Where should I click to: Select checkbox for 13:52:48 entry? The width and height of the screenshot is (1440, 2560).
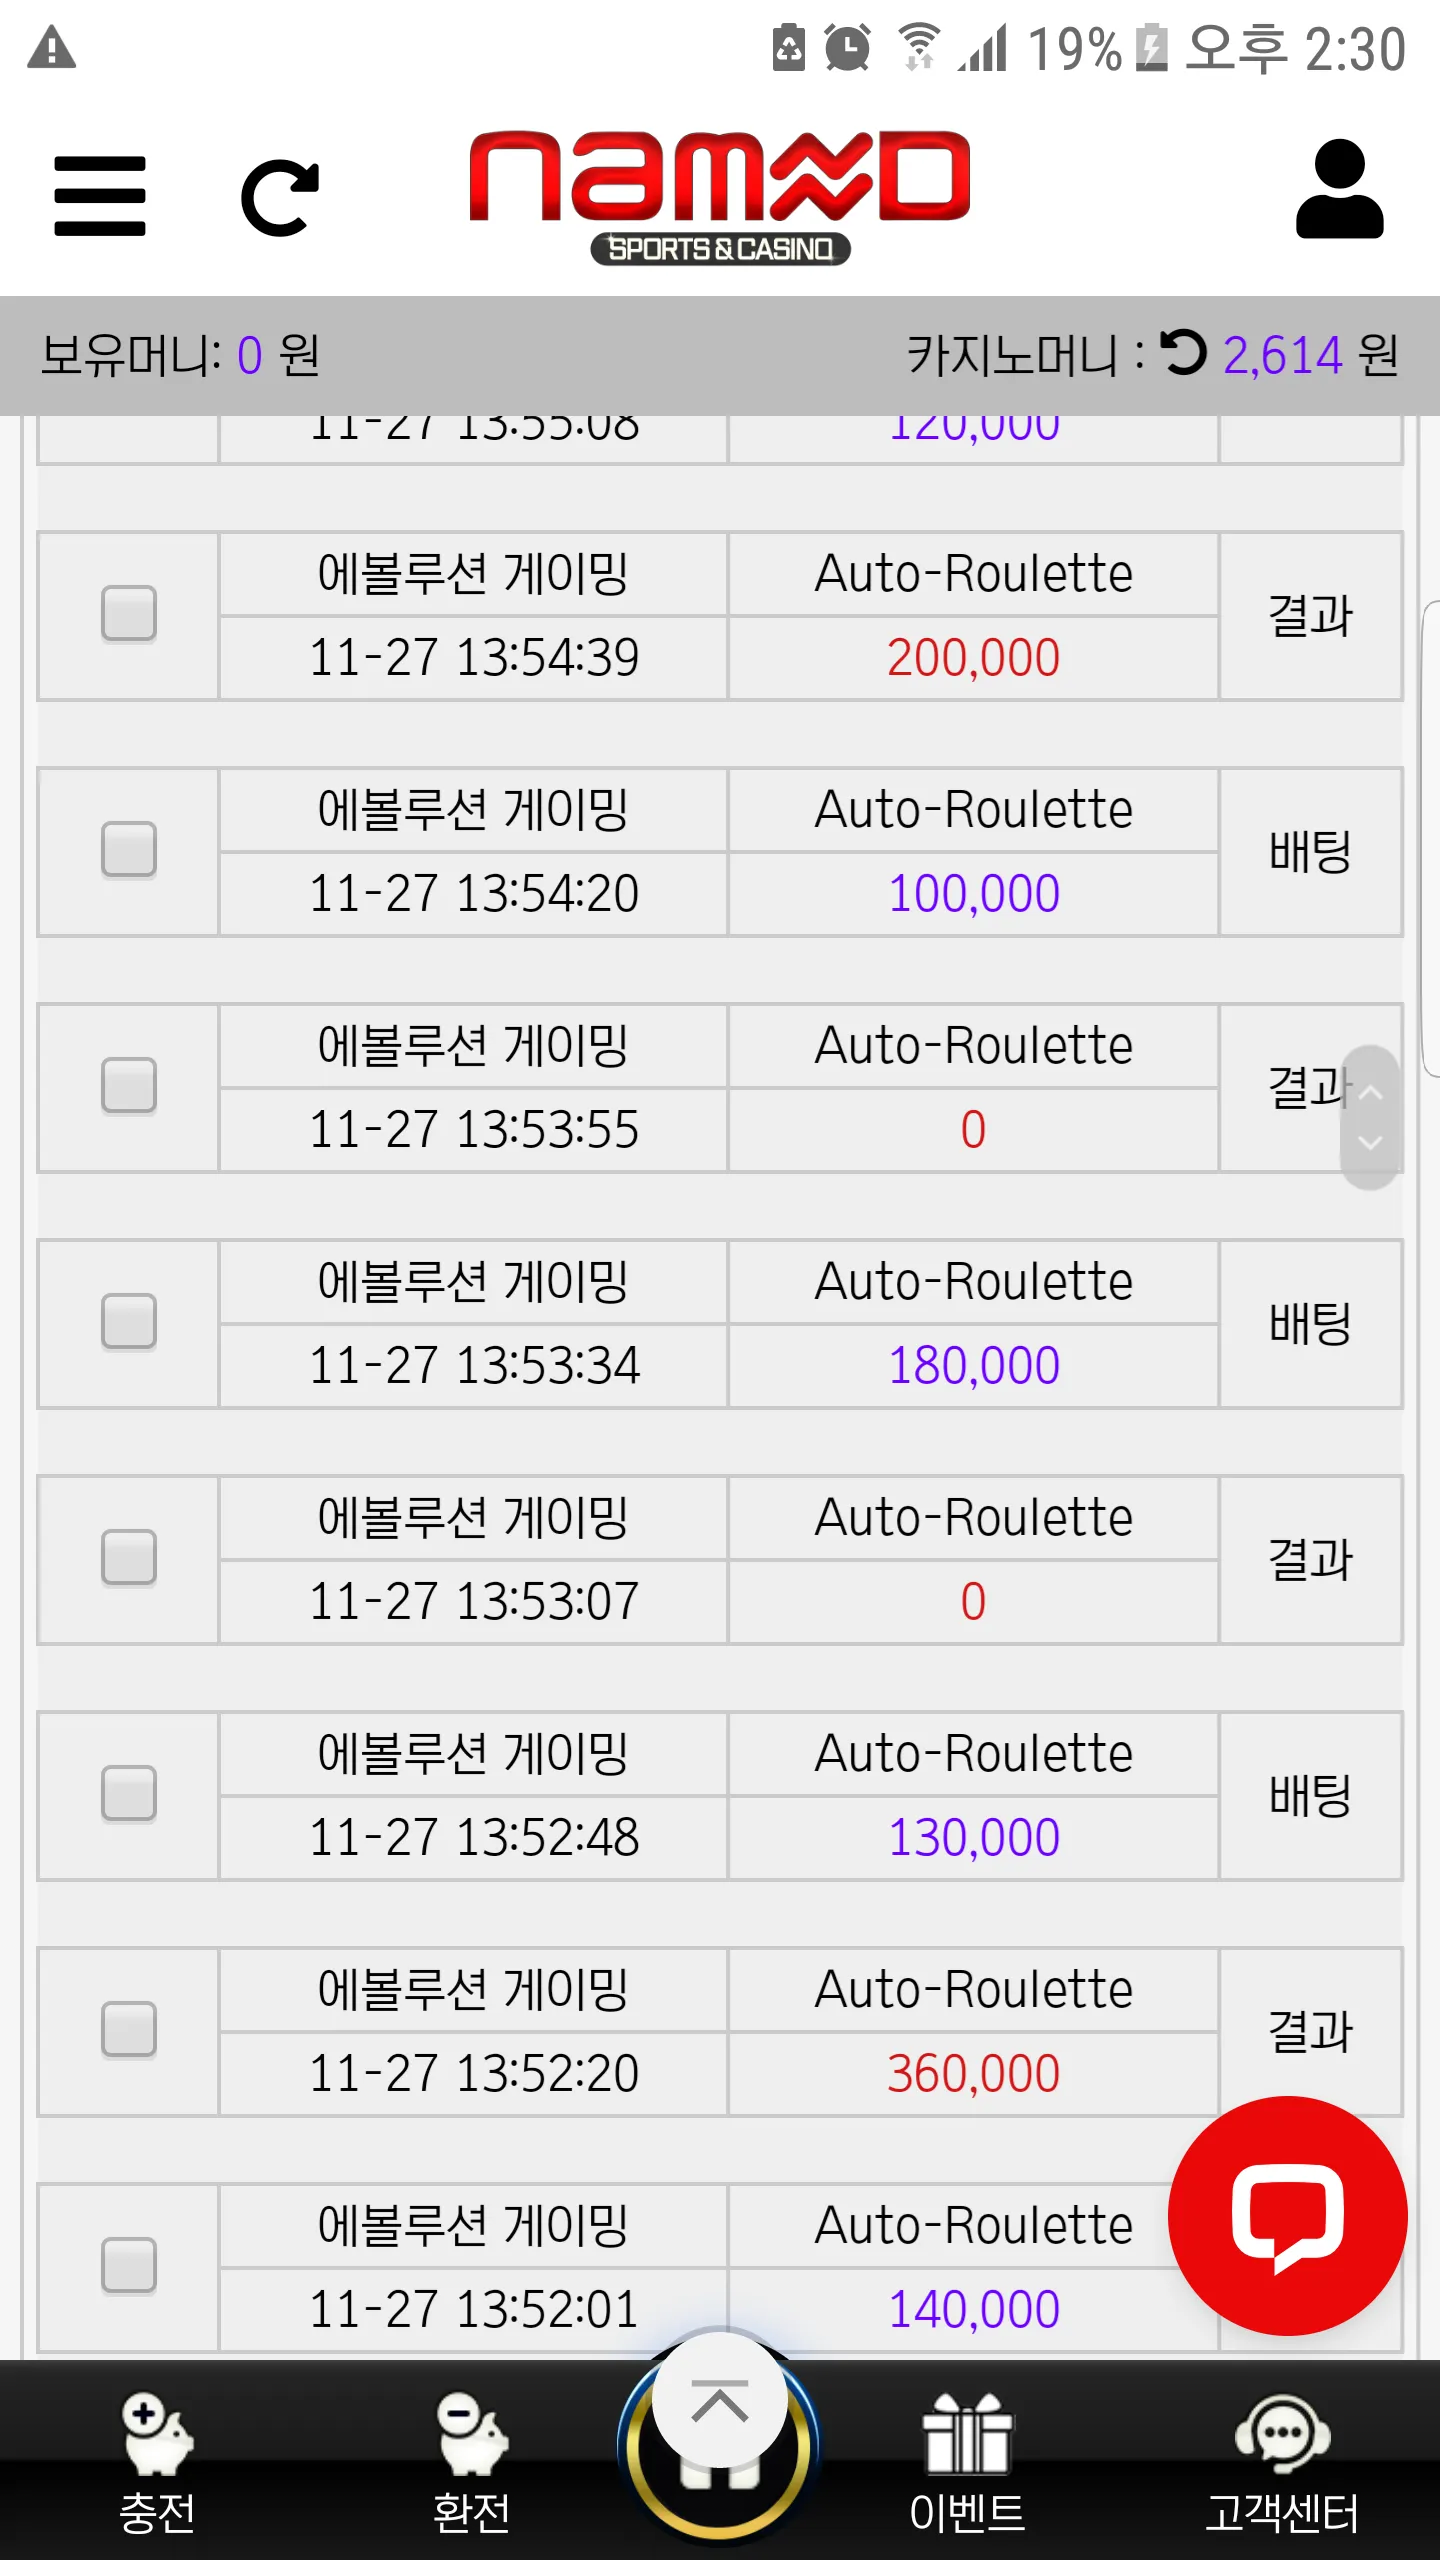click(x=129, y=1793)
